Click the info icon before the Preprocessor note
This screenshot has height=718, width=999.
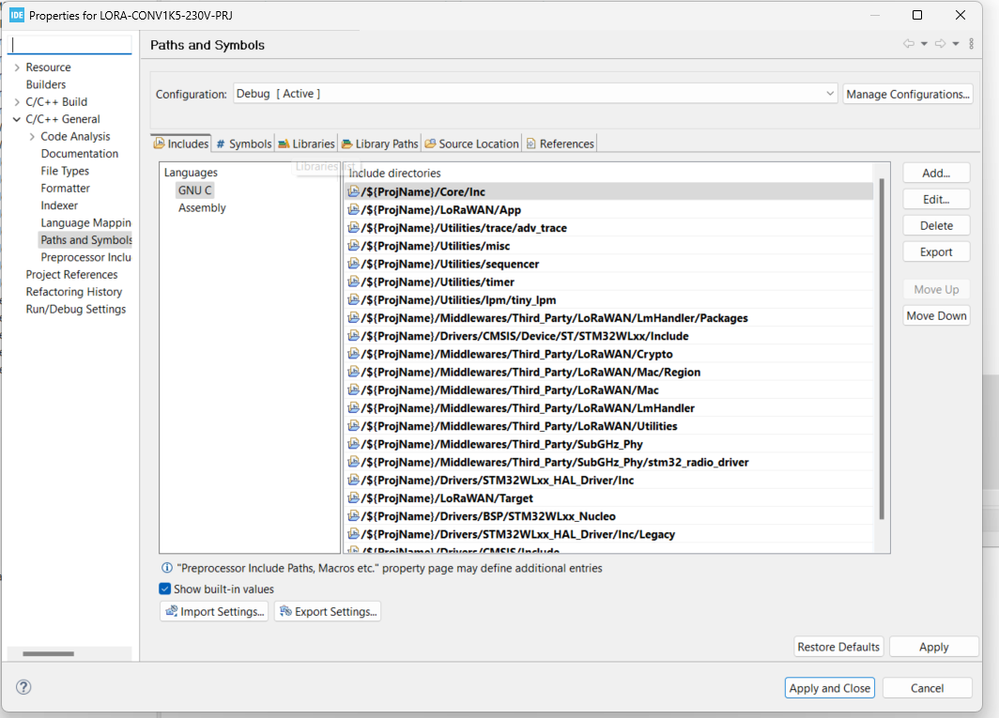point(167,568)
